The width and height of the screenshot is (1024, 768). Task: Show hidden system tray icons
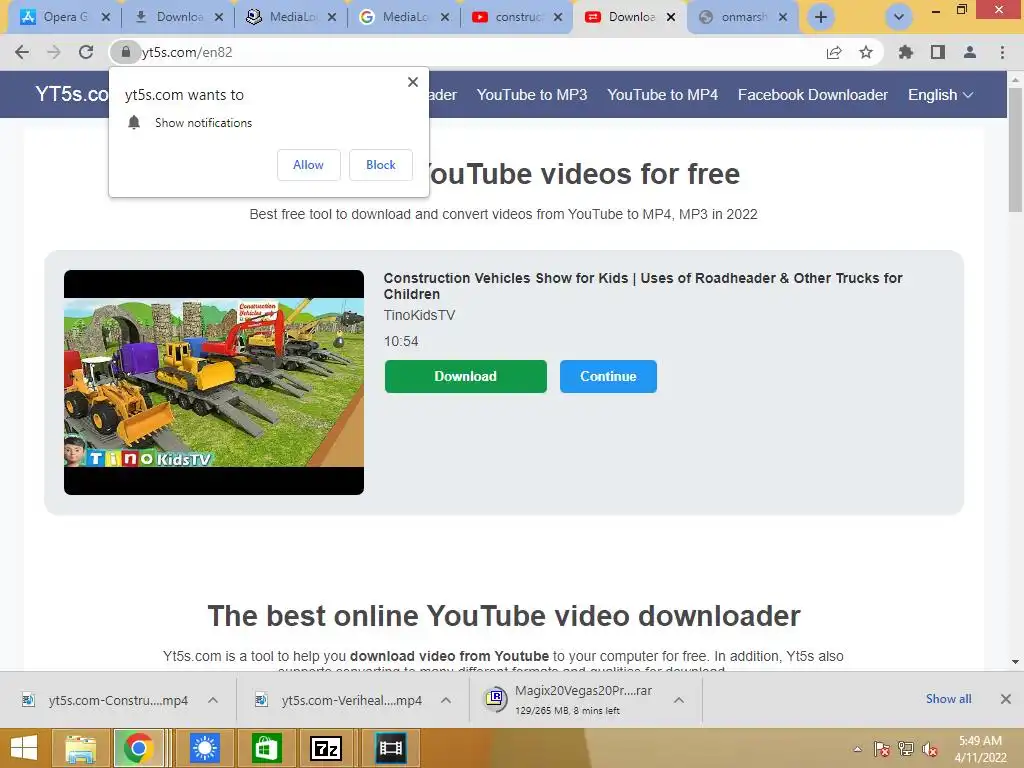click(x=857, y=749)
